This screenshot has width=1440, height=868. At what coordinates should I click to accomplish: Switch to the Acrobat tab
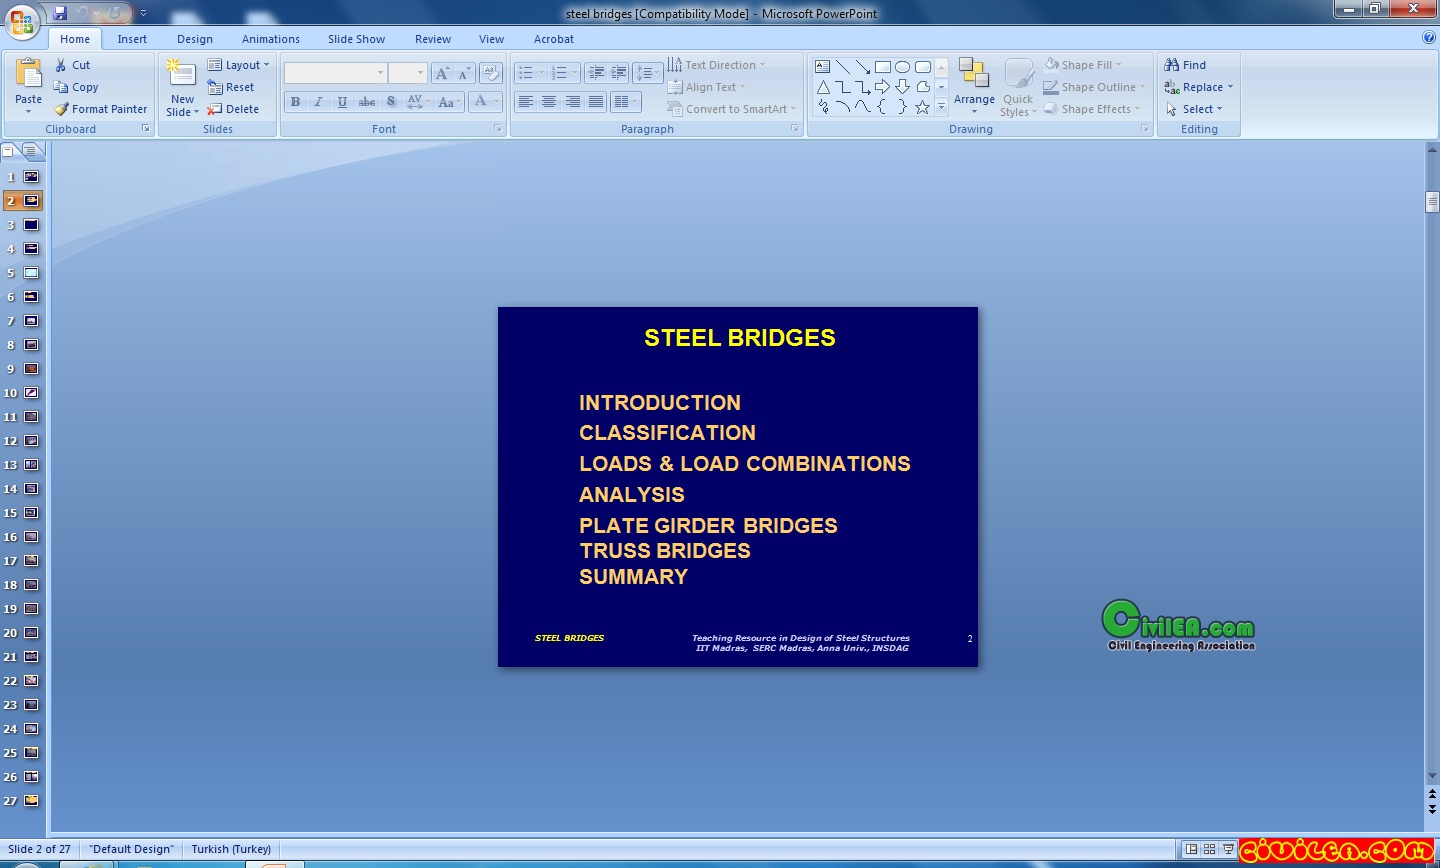coord(554,39)
